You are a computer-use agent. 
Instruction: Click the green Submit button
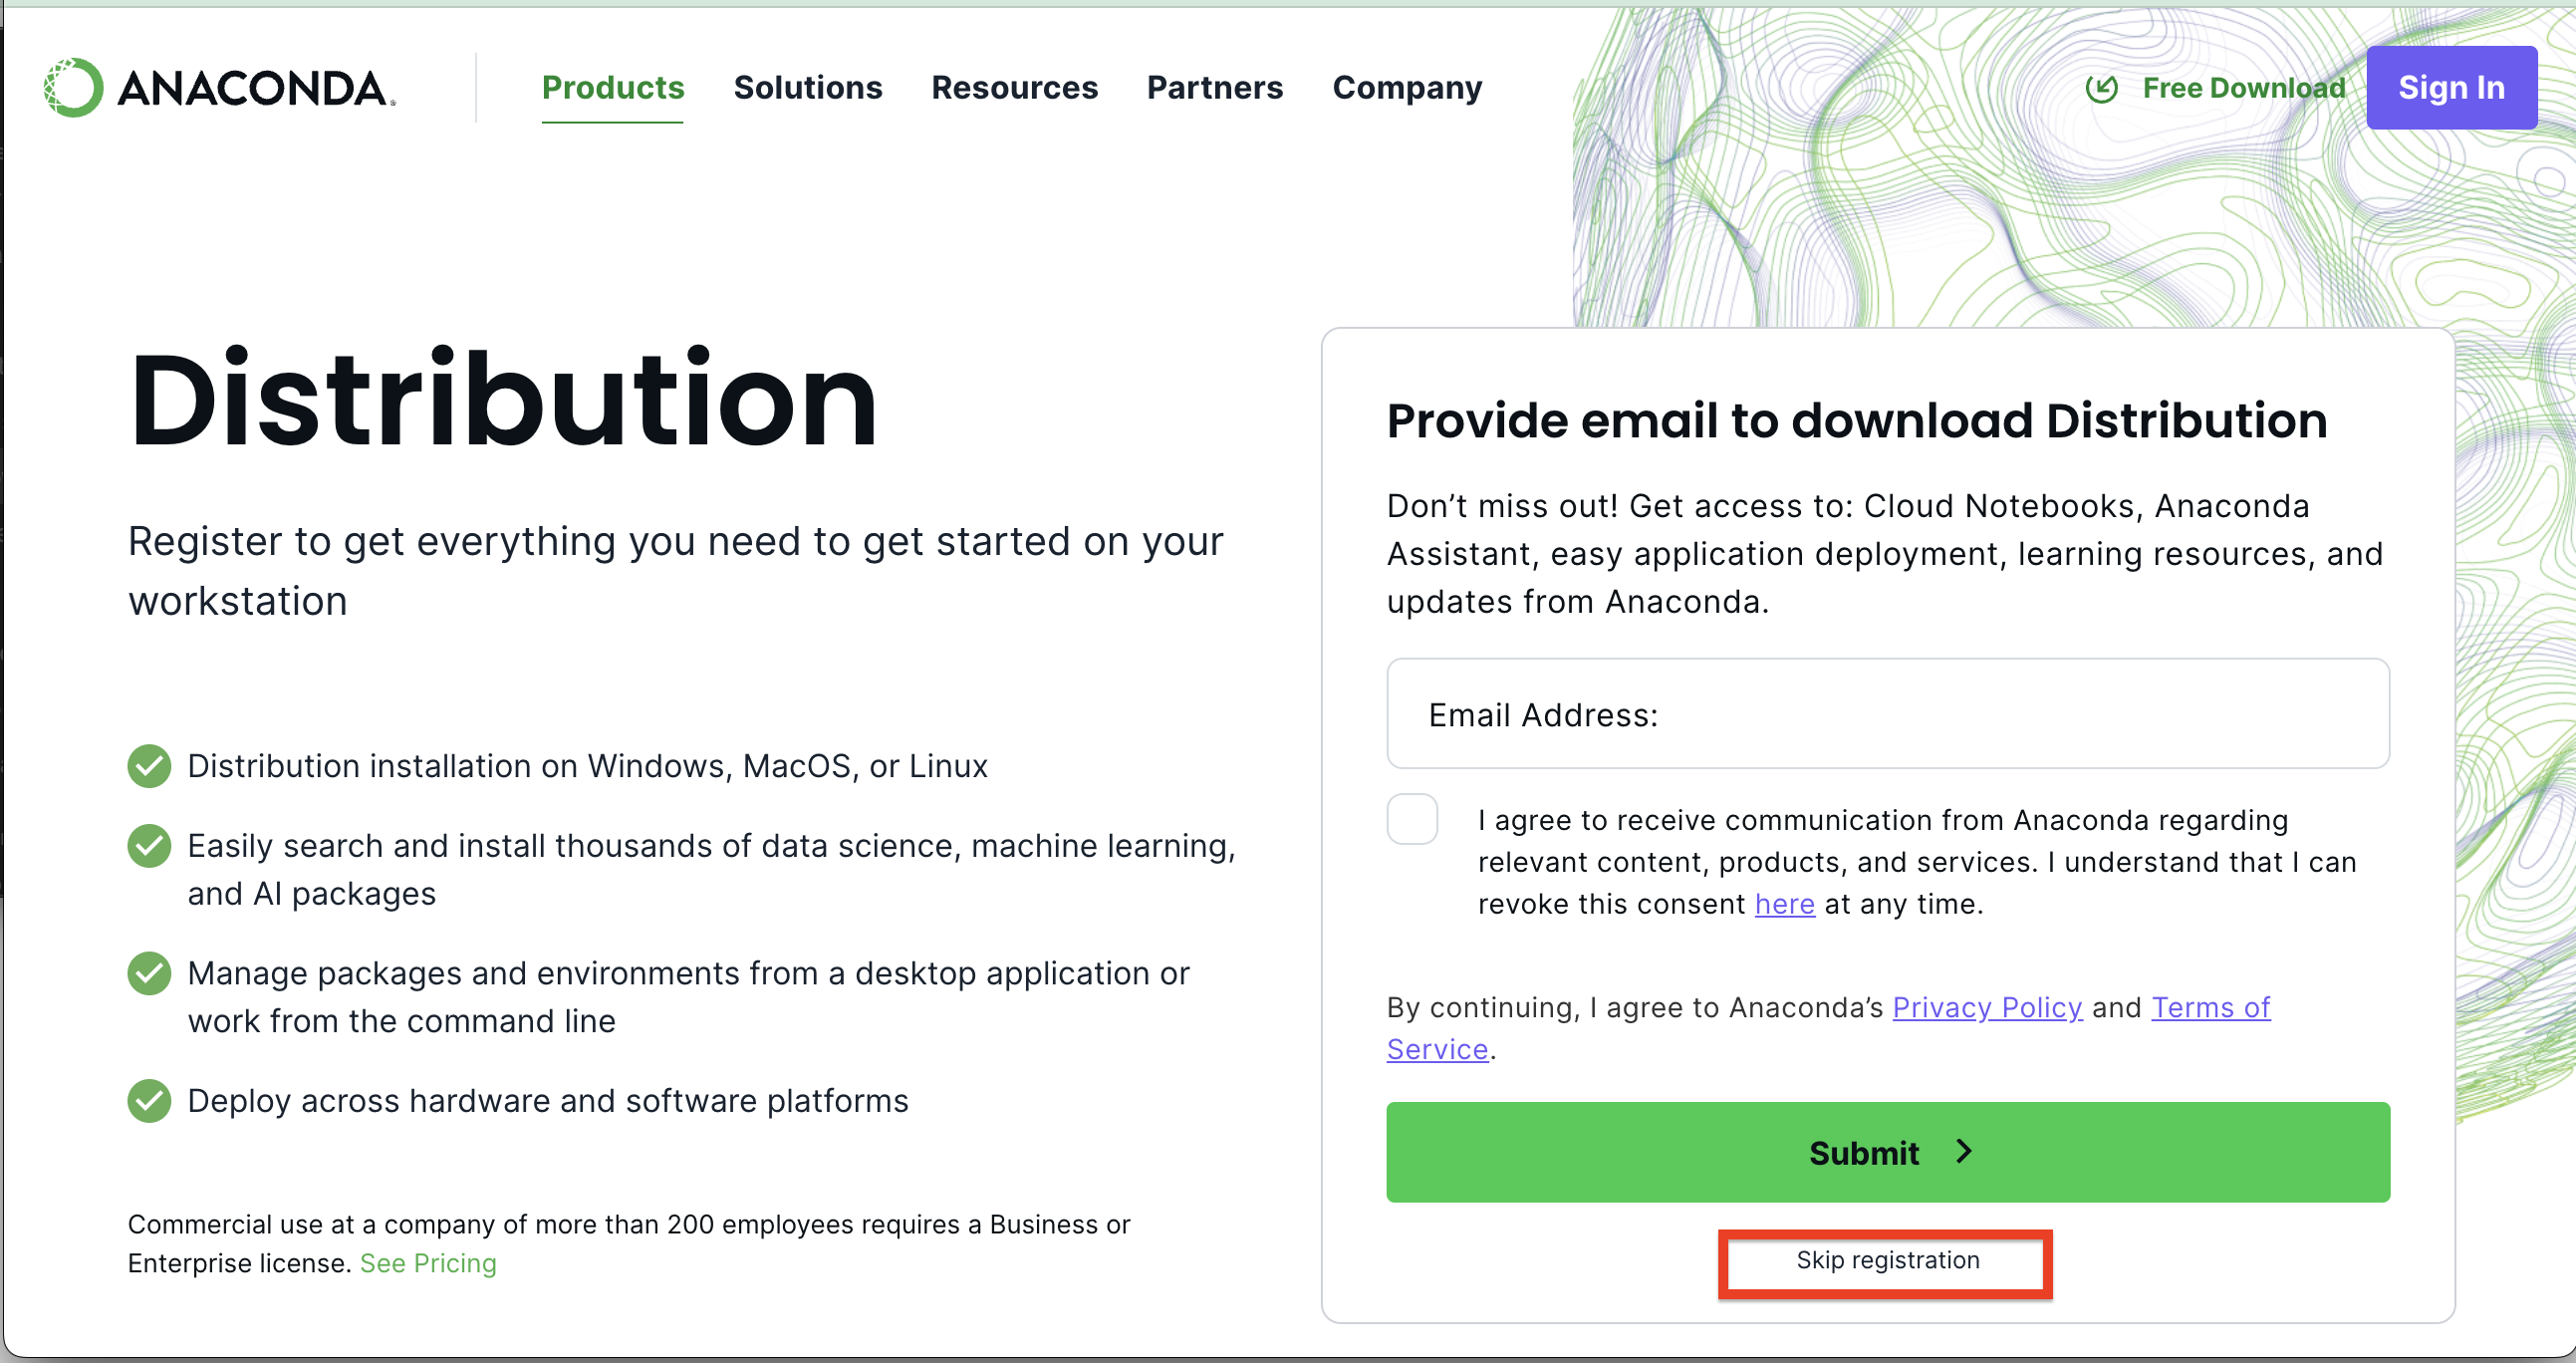(x=1888, y=1152)
